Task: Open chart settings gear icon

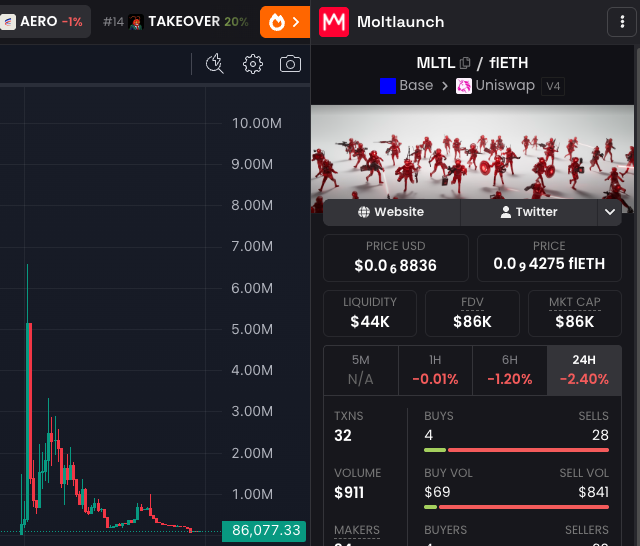Action: click(x=253, y=64)
